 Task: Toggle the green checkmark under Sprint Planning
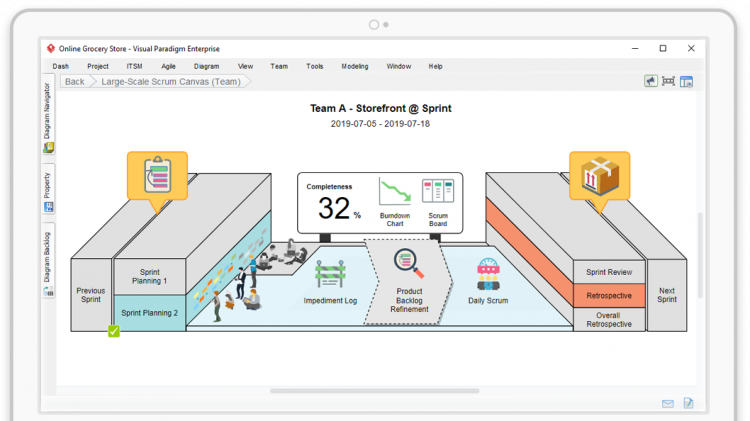(114, 331)
